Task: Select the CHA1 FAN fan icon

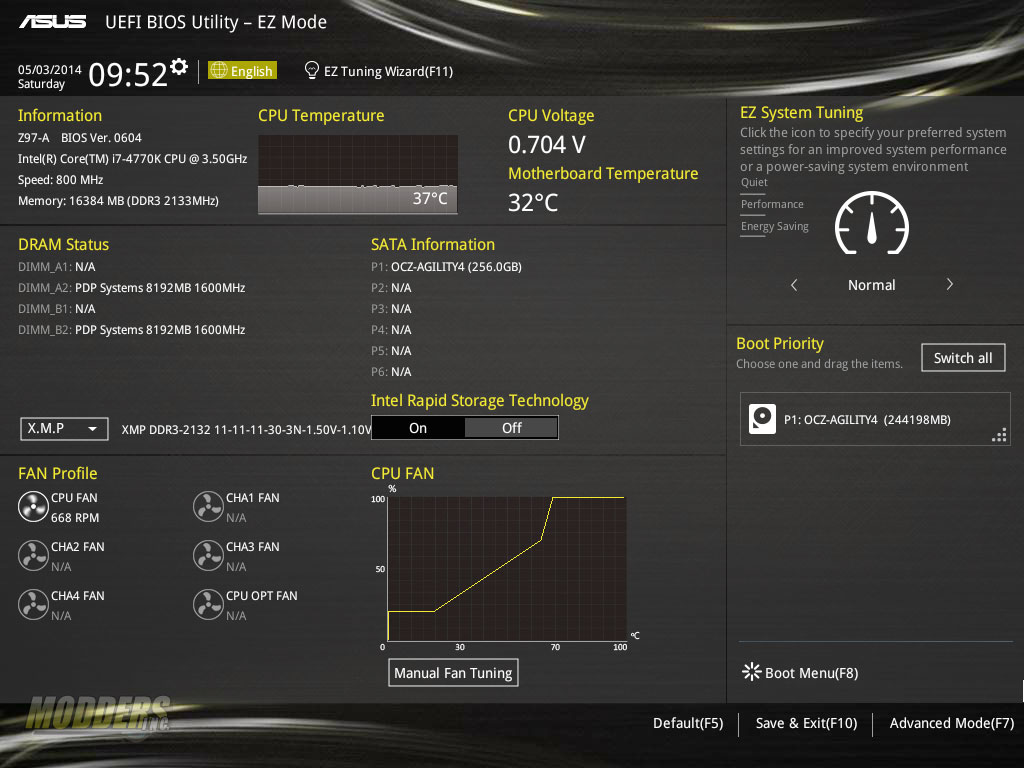Action: click(208, 507)
